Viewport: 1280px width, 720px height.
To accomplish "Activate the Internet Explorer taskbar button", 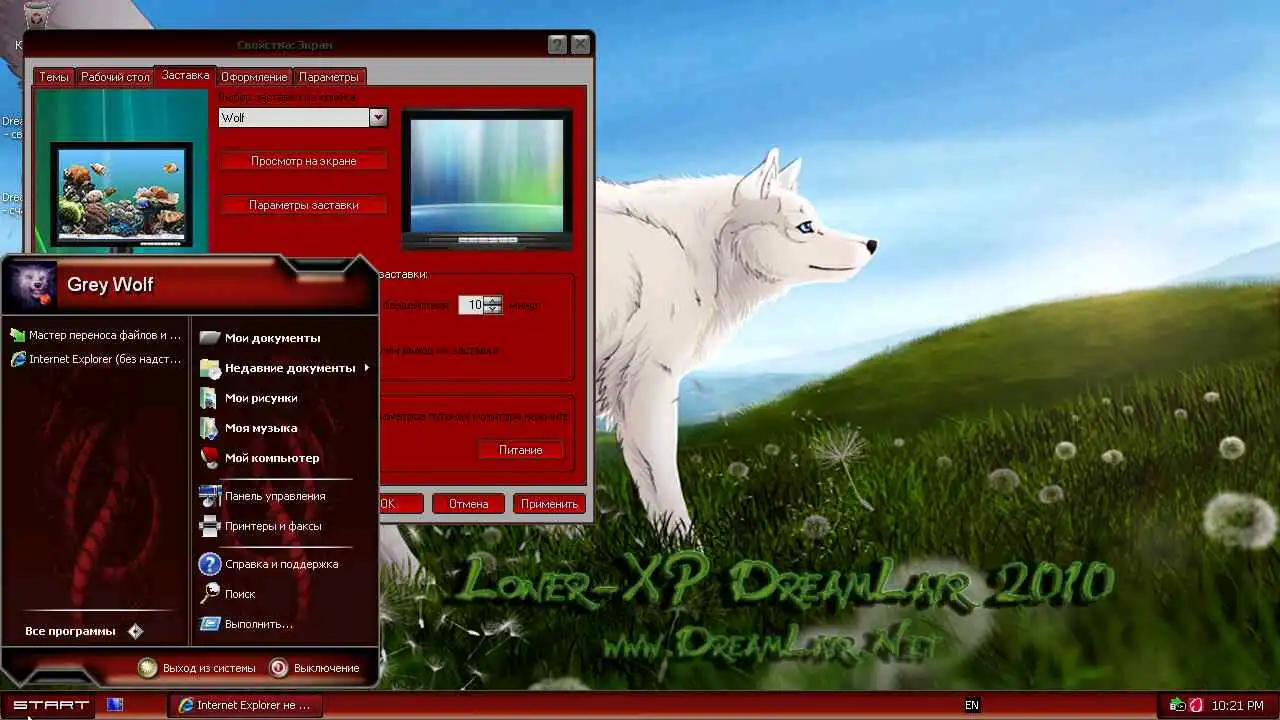I will [244, 705].
